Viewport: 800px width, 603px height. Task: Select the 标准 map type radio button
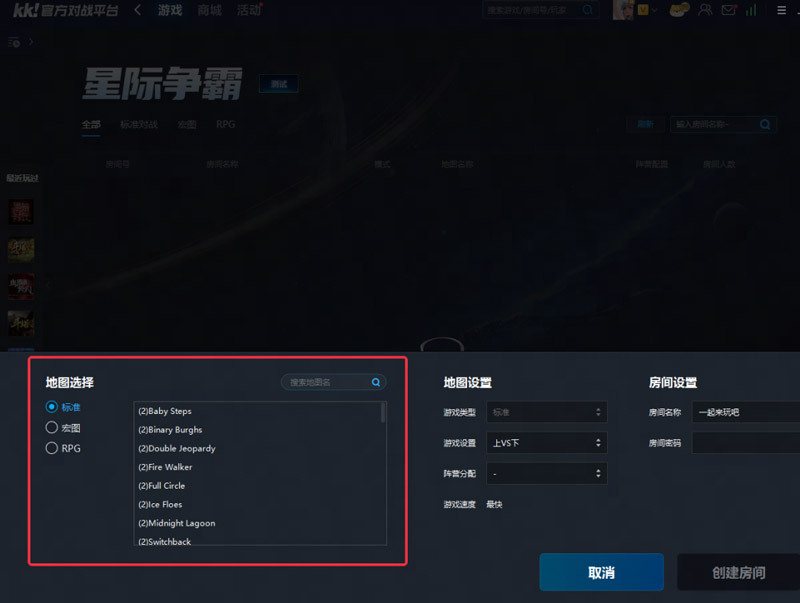coord(52,407)
